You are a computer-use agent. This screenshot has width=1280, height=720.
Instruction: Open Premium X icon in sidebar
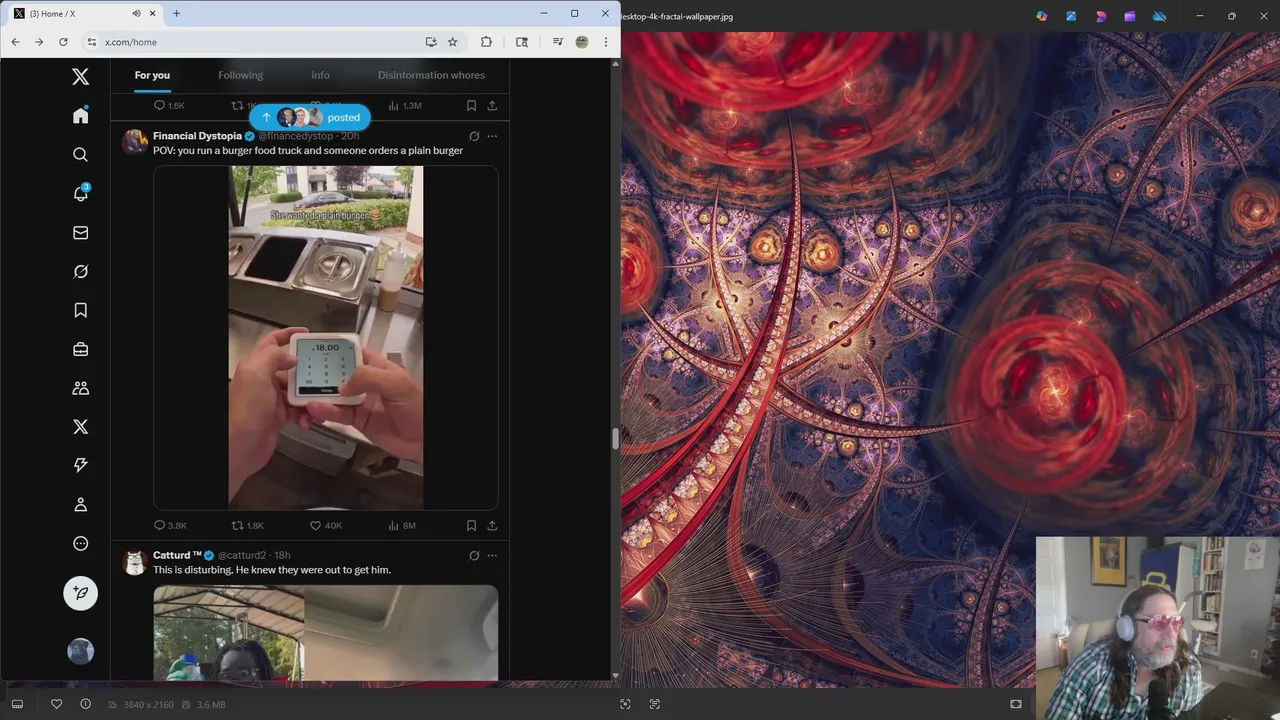coord(81,427)
